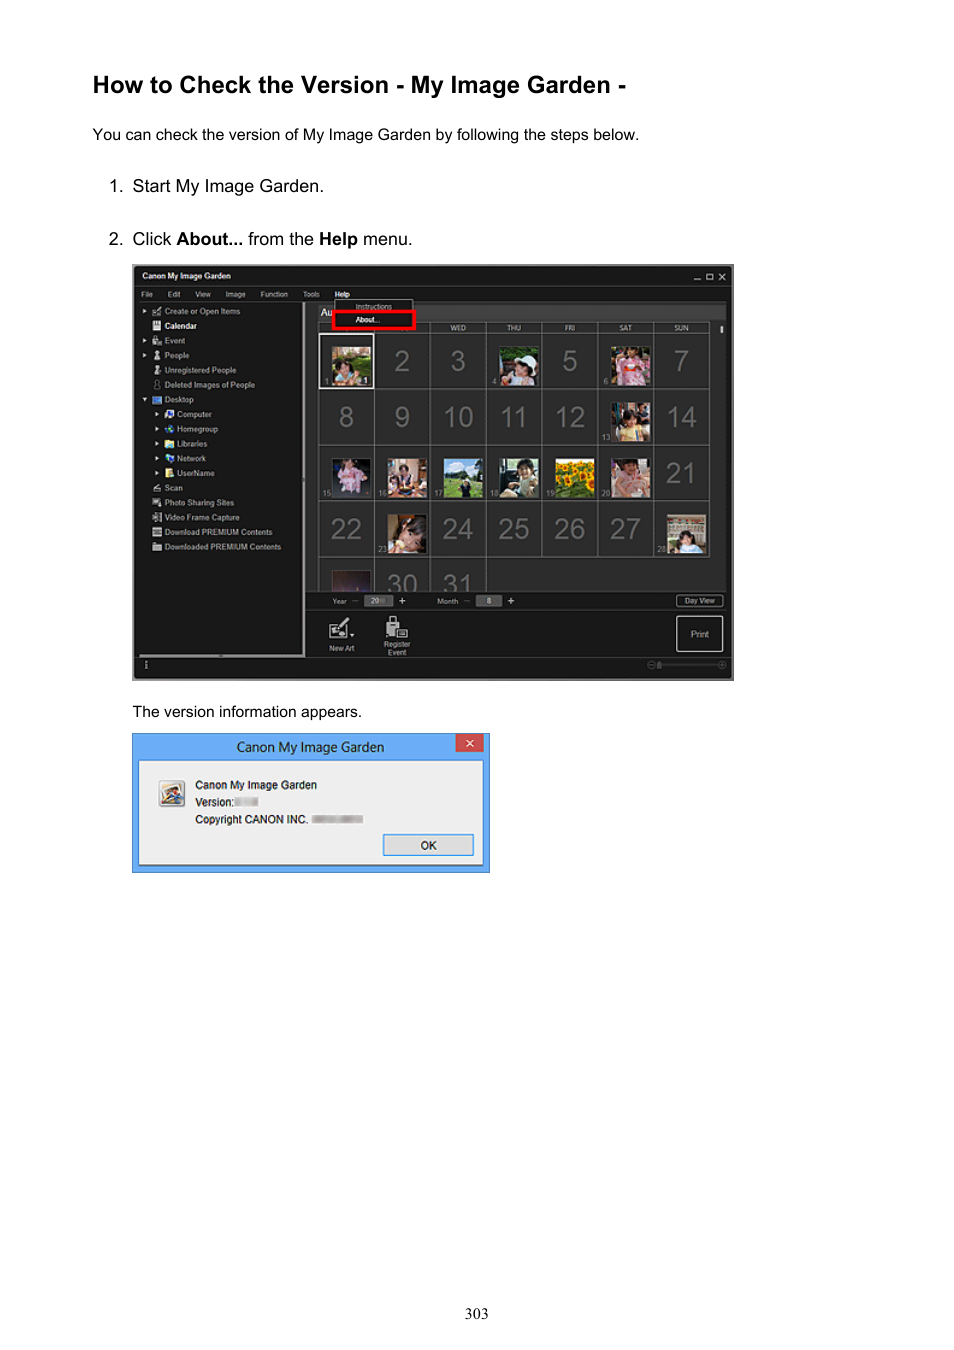Click the Downloaded PREMIUM Contents folder icon
The height and width of the screenshot is (1350, 954).
click(x=157, y=547)
